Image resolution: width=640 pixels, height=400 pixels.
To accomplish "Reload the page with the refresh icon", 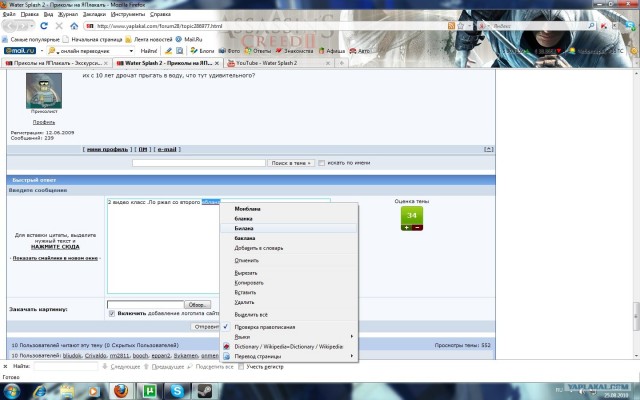I will 44,26.
